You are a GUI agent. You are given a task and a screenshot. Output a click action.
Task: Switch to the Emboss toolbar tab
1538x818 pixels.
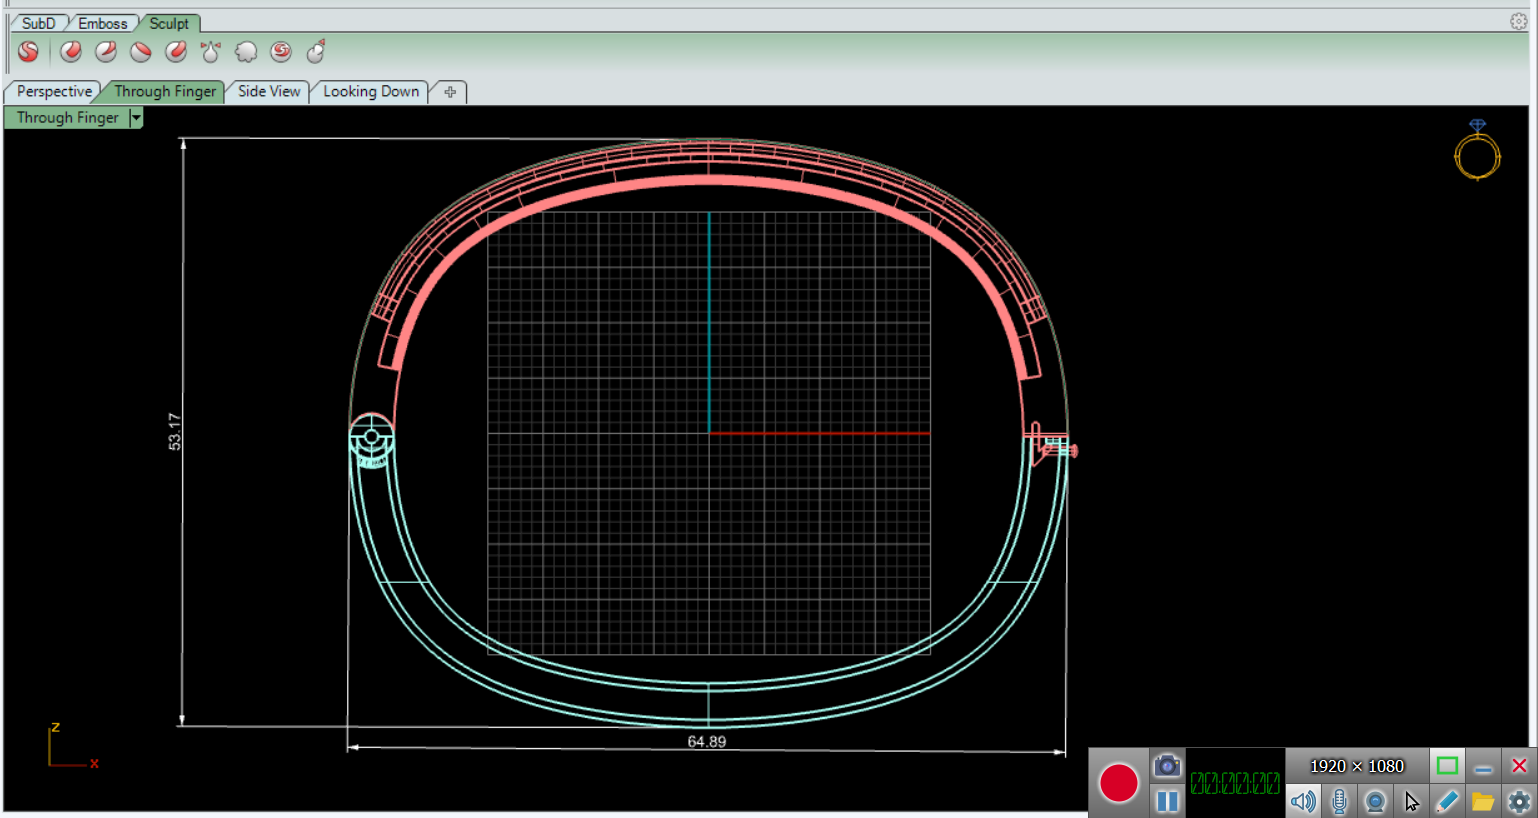[x=102, y=23]
